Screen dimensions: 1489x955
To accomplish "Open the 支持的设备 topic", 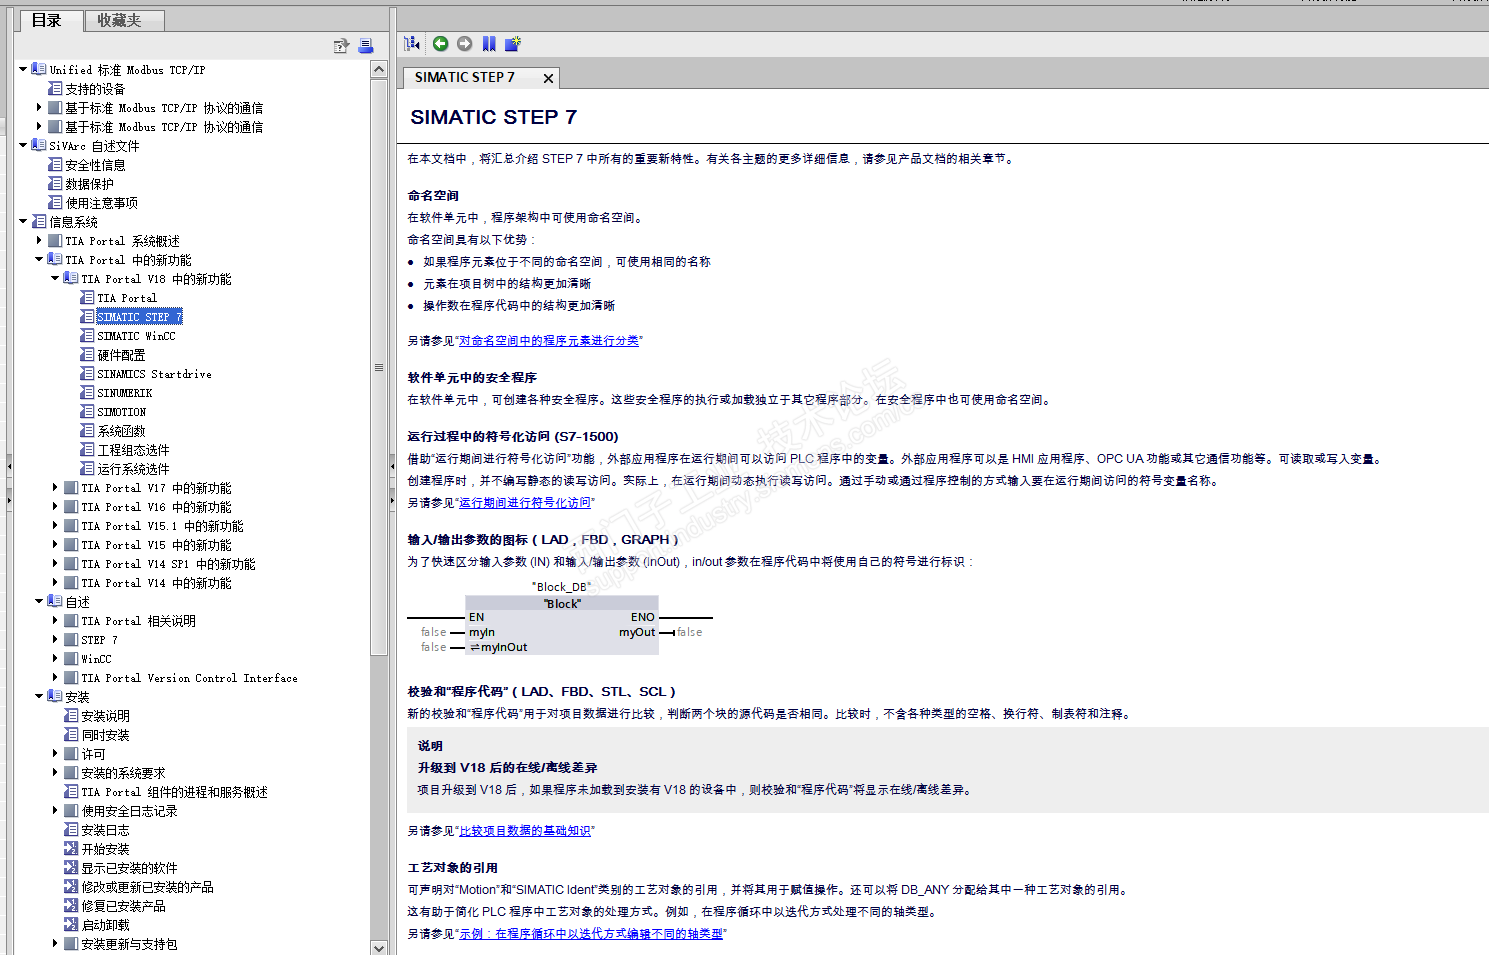I will coord(95,89).
